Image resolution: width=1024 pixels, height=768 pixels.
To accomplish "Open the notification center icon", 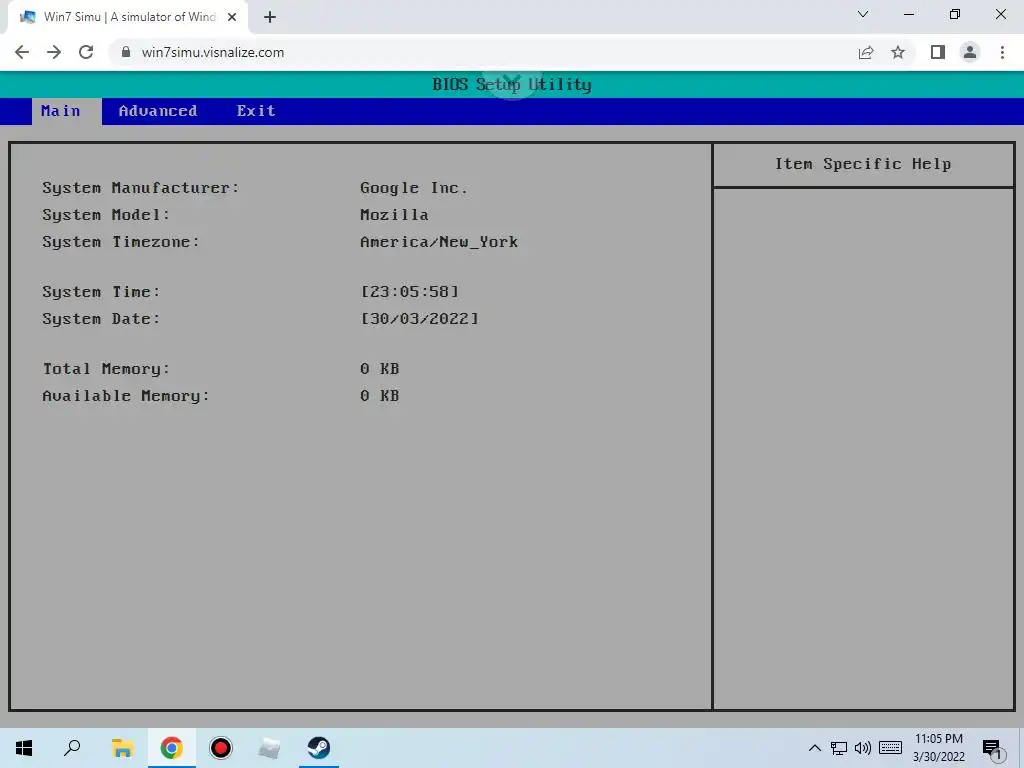I will (991, 748).
